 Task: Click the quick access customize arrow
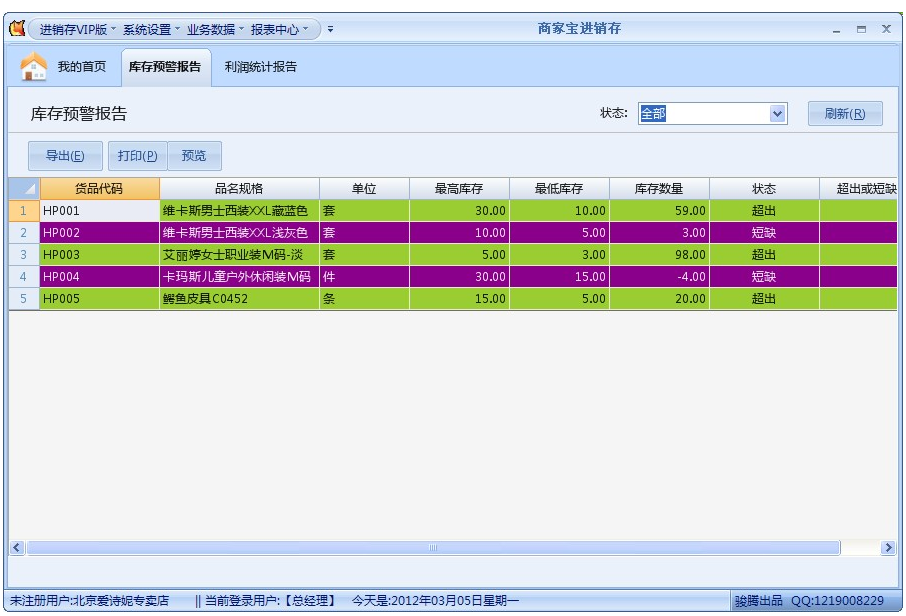pyautogui.click(x=331, y=30)
